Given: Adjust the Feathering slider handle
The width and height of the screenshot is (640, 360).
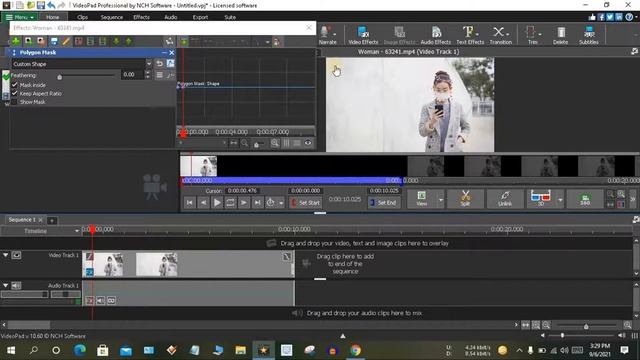Looking at the screenshot, I should [60, 77].
